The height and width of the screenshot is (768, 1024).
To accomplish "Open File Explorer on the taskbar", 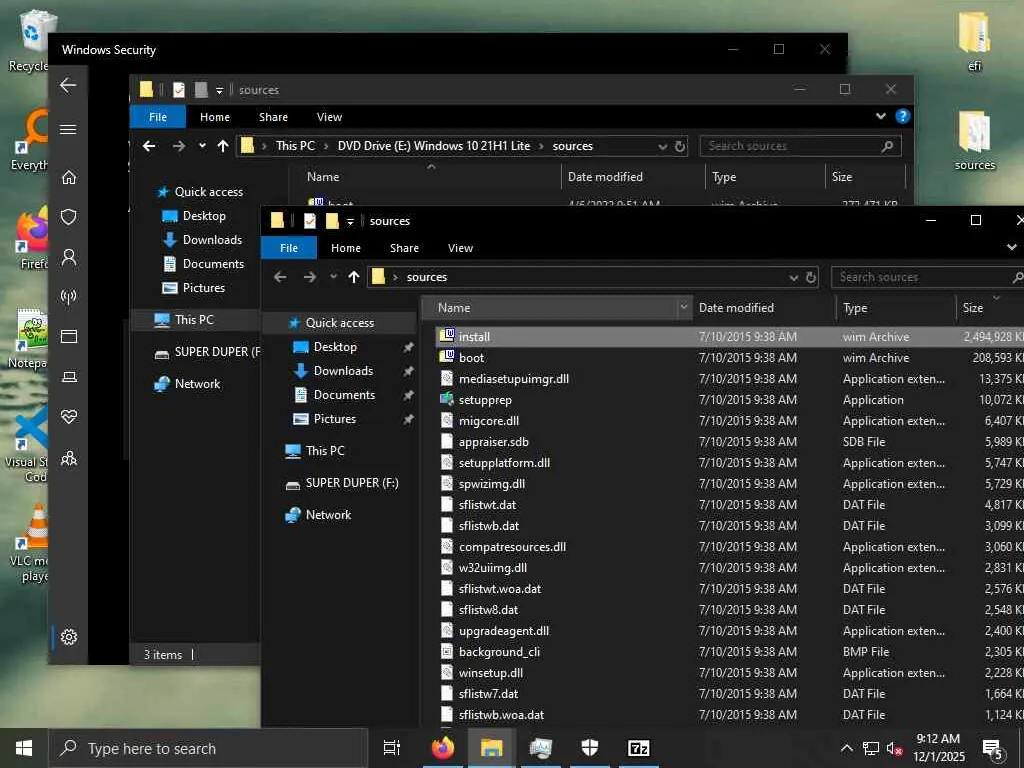I will coord(491,748).
